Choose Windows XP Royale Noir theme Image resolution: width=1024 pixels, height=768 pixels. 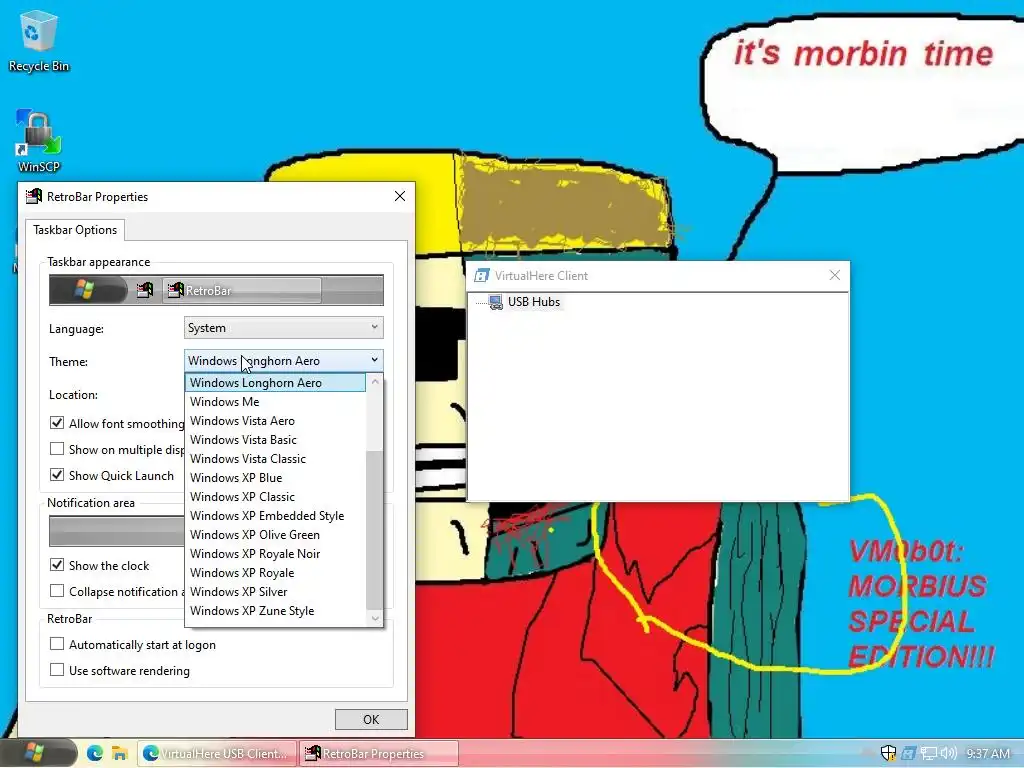coord(276,553)
